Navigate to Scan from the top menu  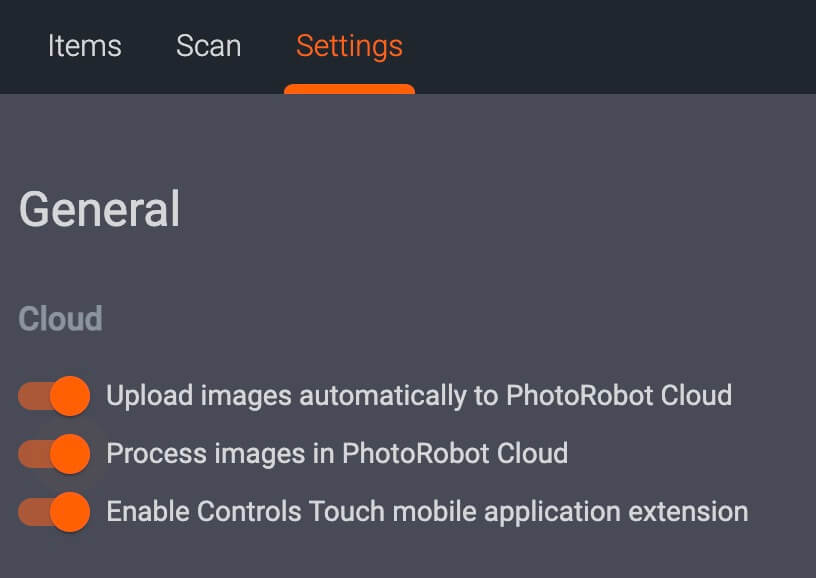(x=209, y=46)
